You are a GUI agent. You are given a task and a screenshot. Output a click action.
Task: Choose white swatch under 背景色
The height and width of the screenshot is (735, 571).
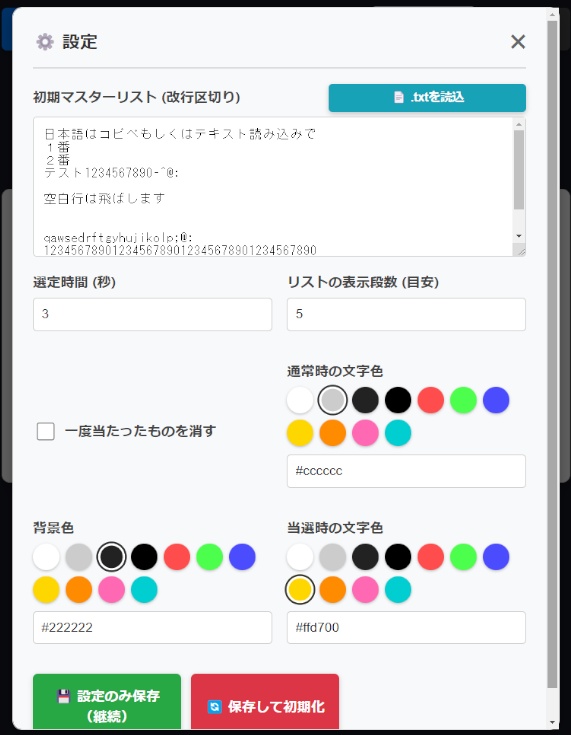coord(46,557)
